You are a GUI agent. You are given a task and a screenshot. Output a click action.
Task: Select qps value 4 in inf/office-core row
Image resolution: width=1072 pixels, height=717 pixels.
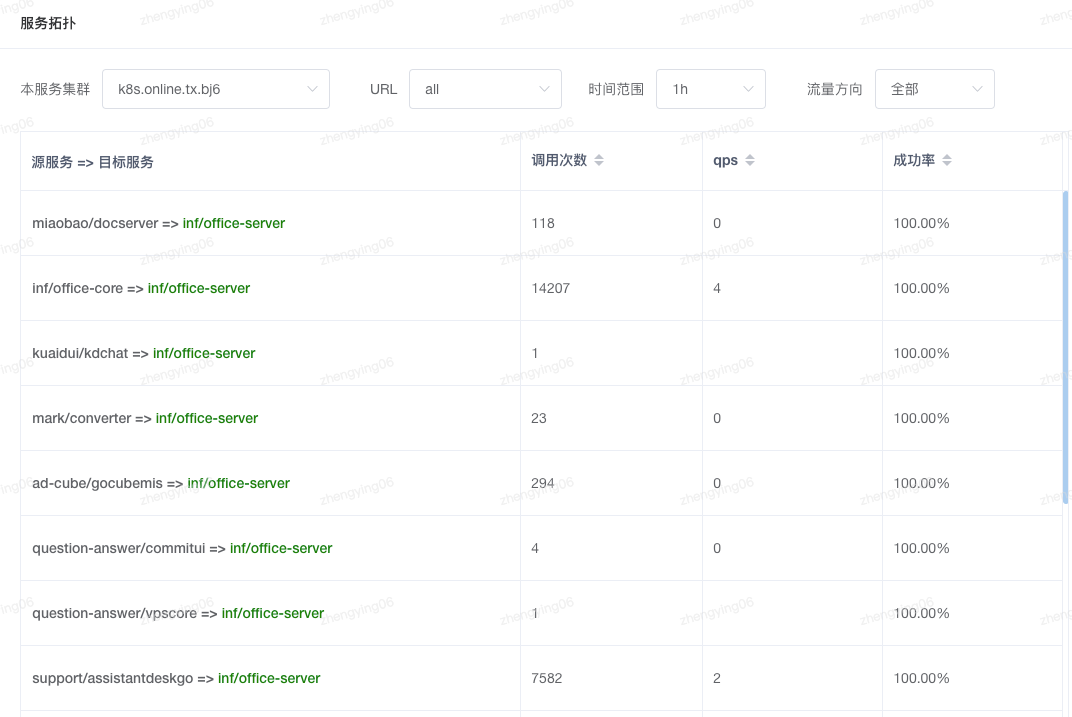click(716, 288)
